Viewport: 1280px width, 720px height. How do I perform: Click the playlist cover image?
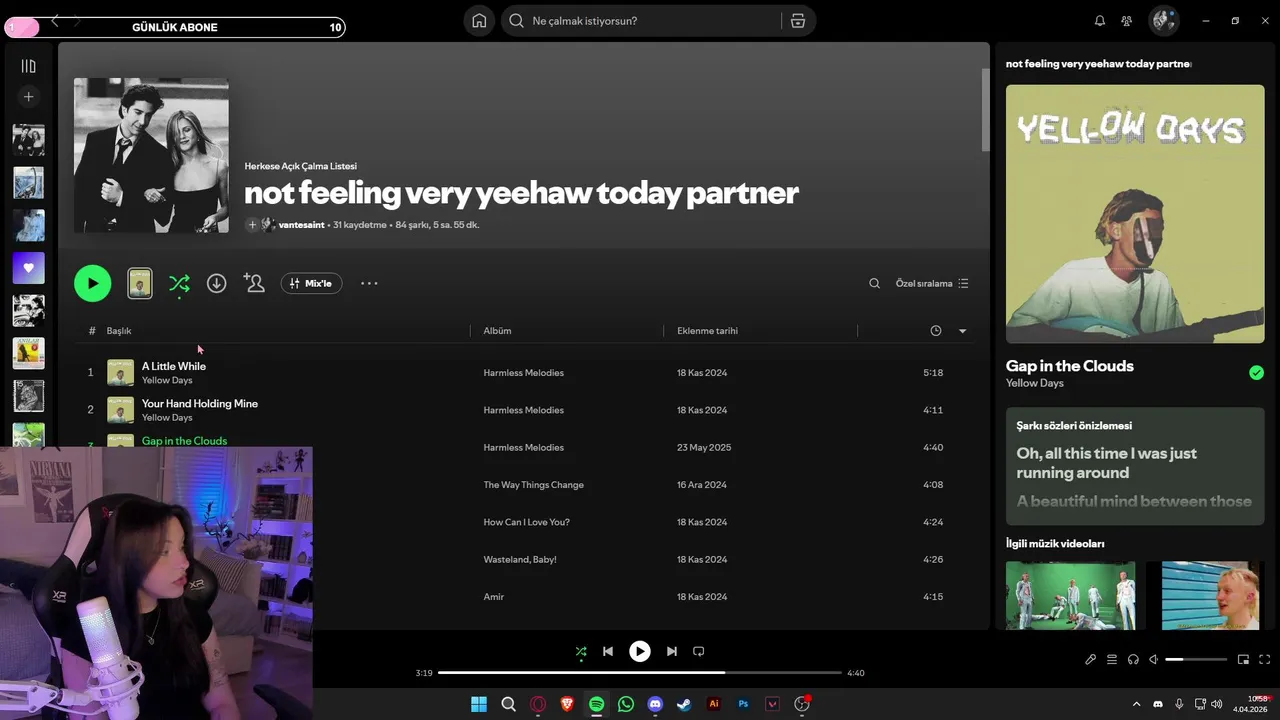(151, 155)
